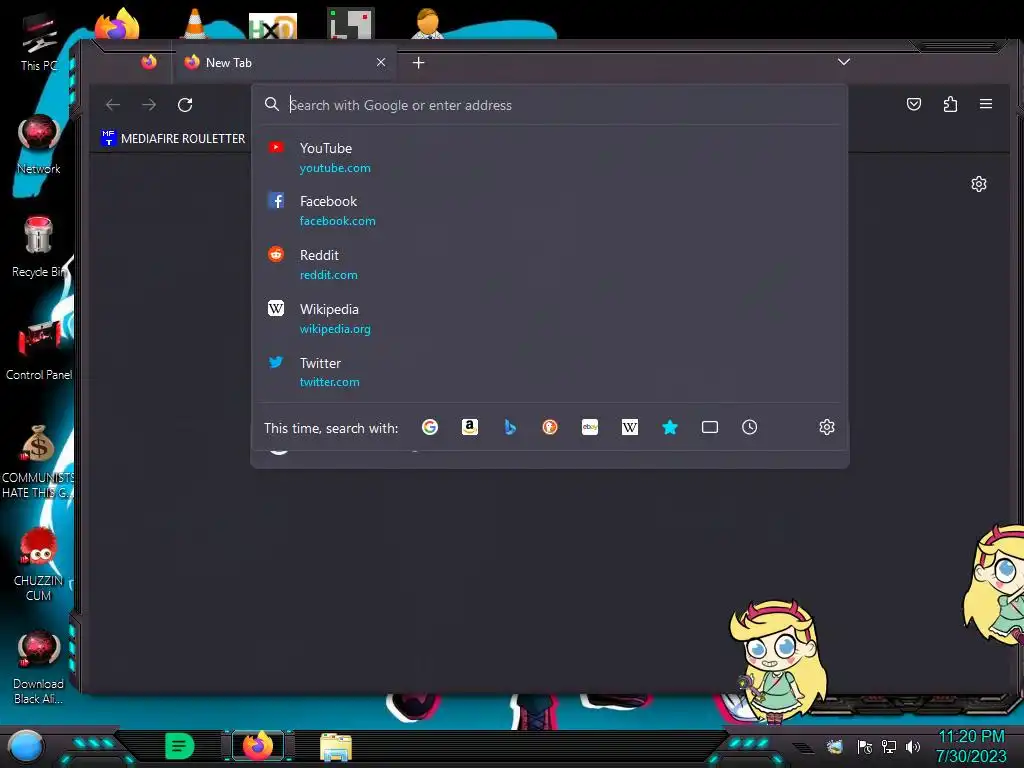Viewport: 1024px width, 768px height.
Task: Search this time with Bing icon
Action: tap(510, 427)
